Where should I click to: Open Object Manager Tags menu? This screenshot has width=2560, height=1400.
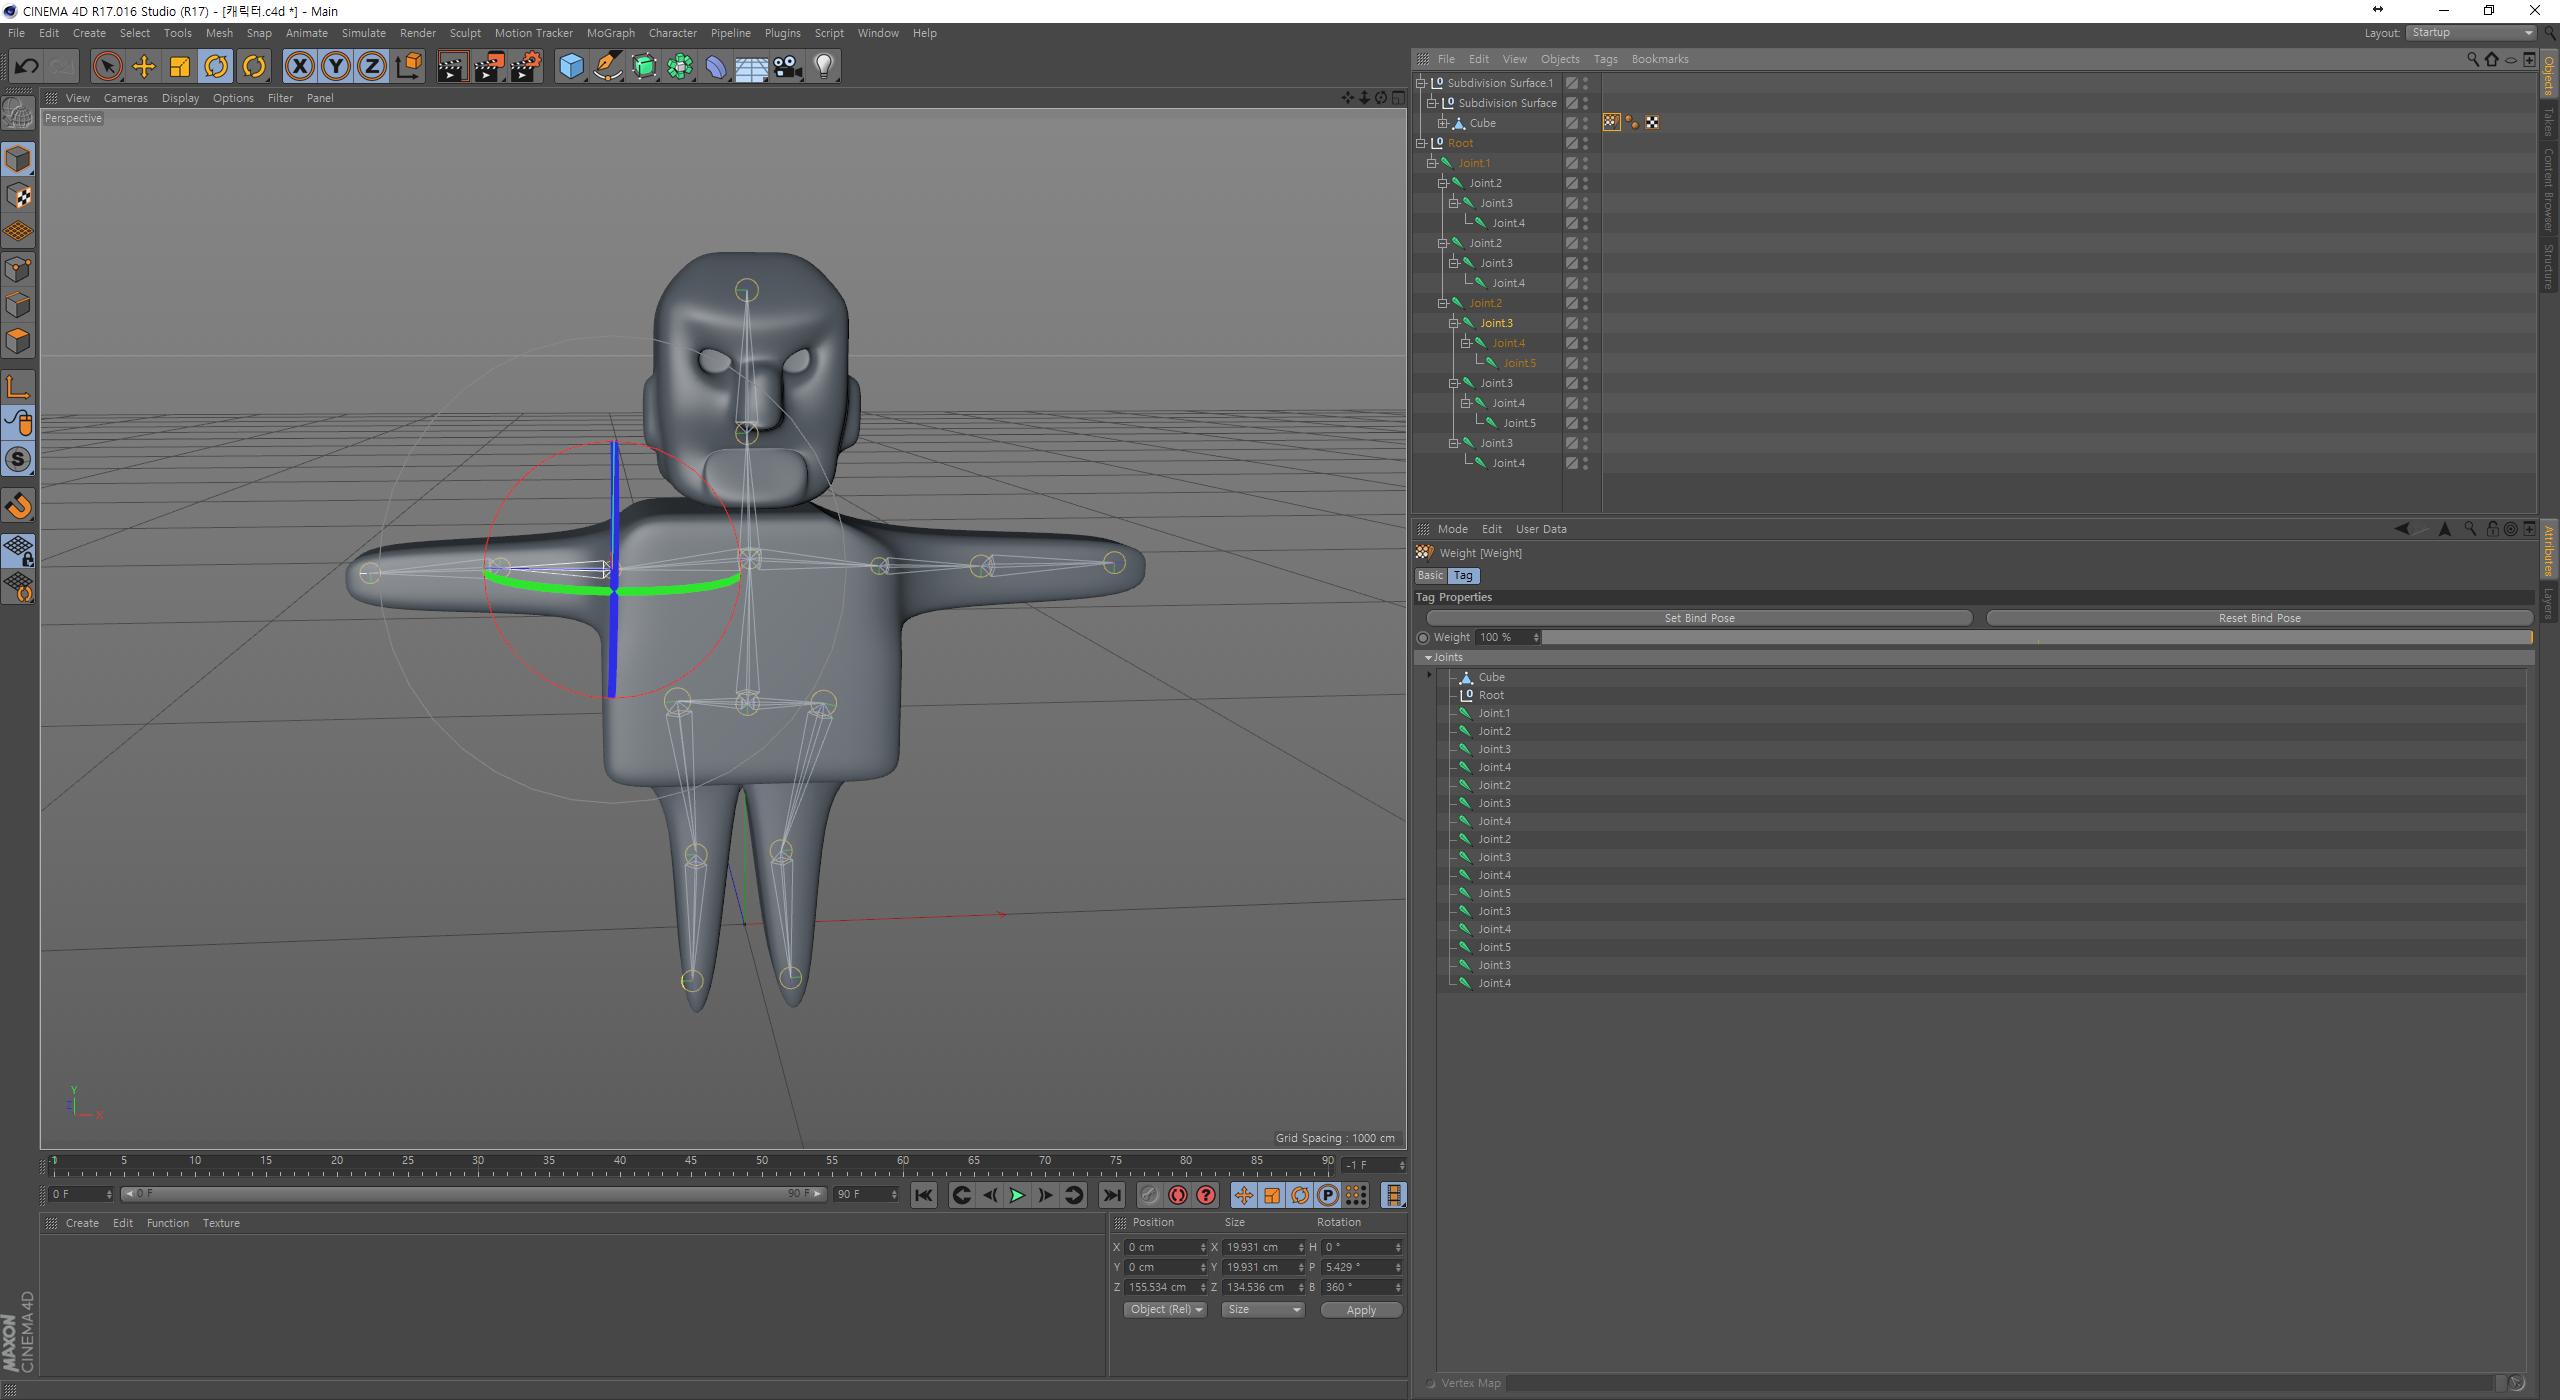pos(1605,59)
